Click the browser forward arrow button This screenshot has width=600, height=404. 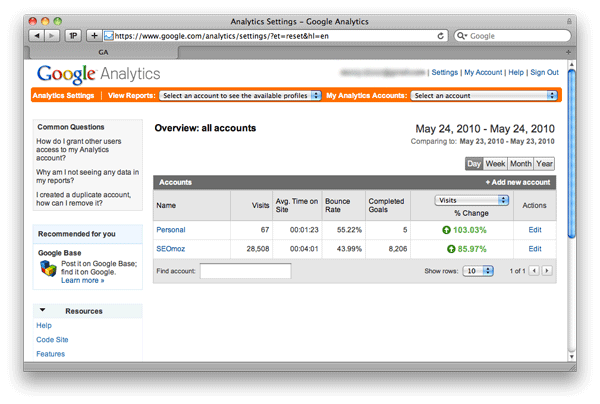tap(53, 35)
